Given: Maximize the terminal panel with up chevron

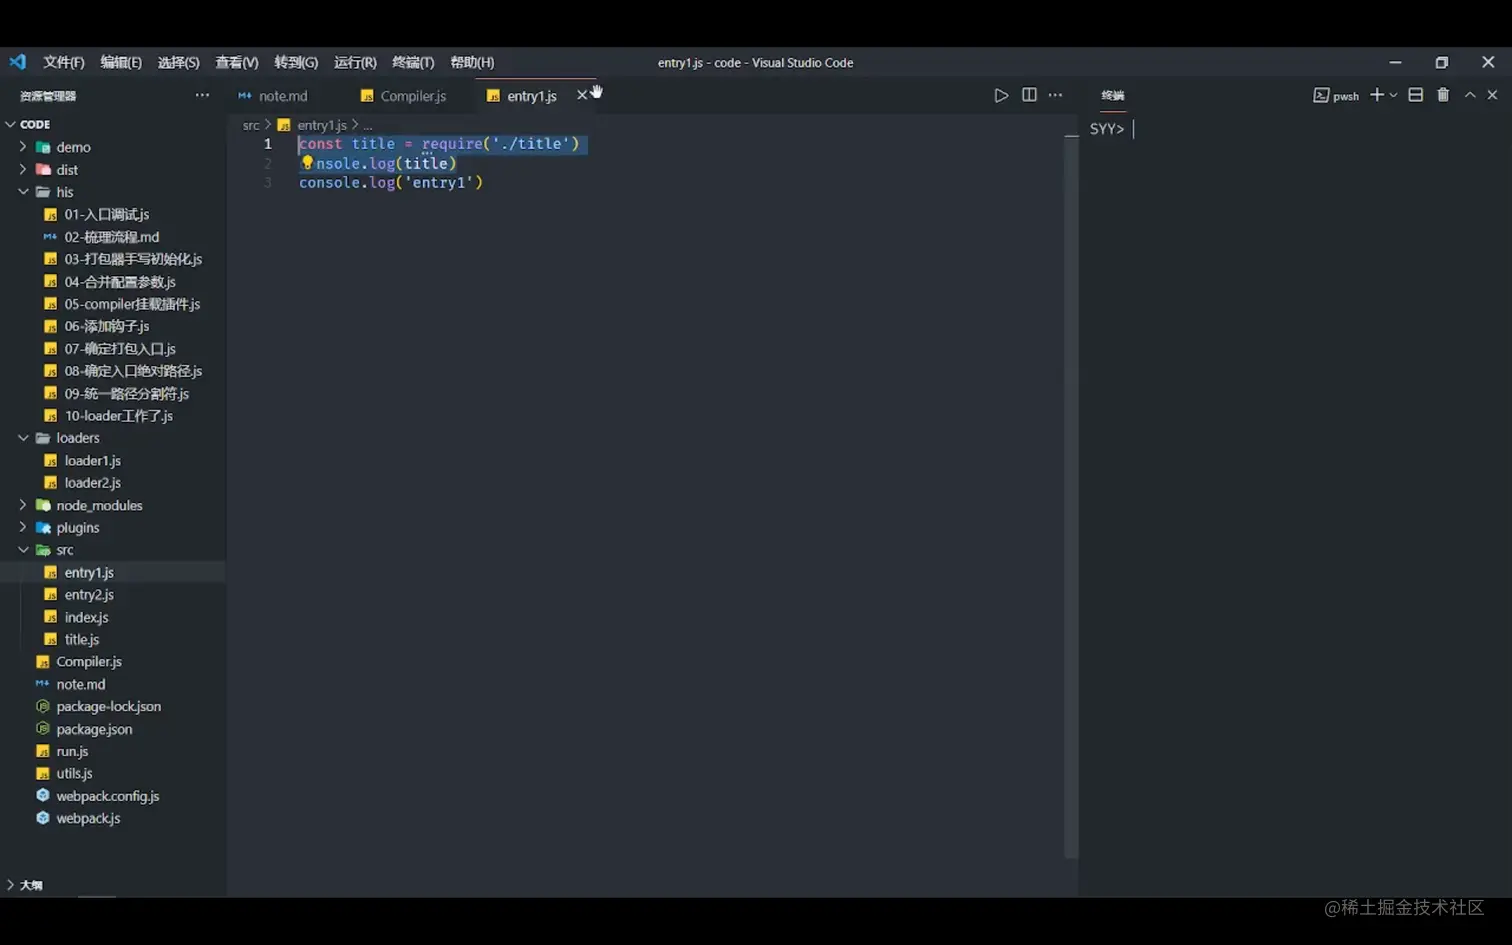Looking at the screenshot, I should (x=1470, y=95).
